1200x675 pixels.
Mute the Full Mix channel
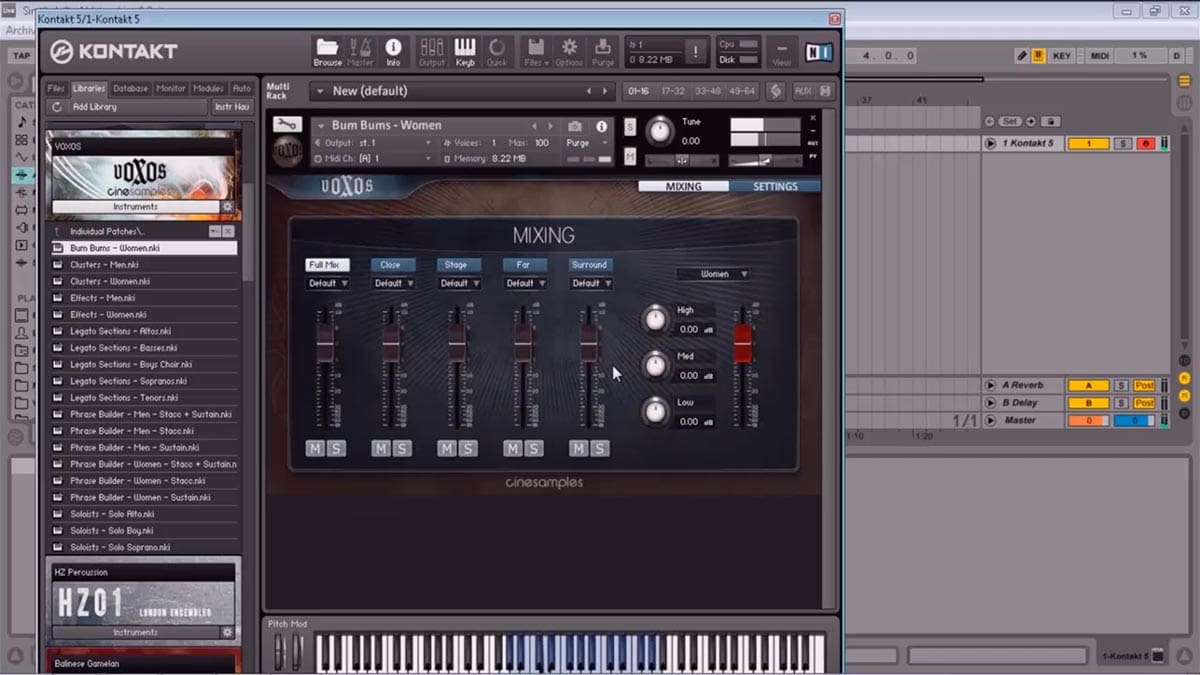[315, 448]
